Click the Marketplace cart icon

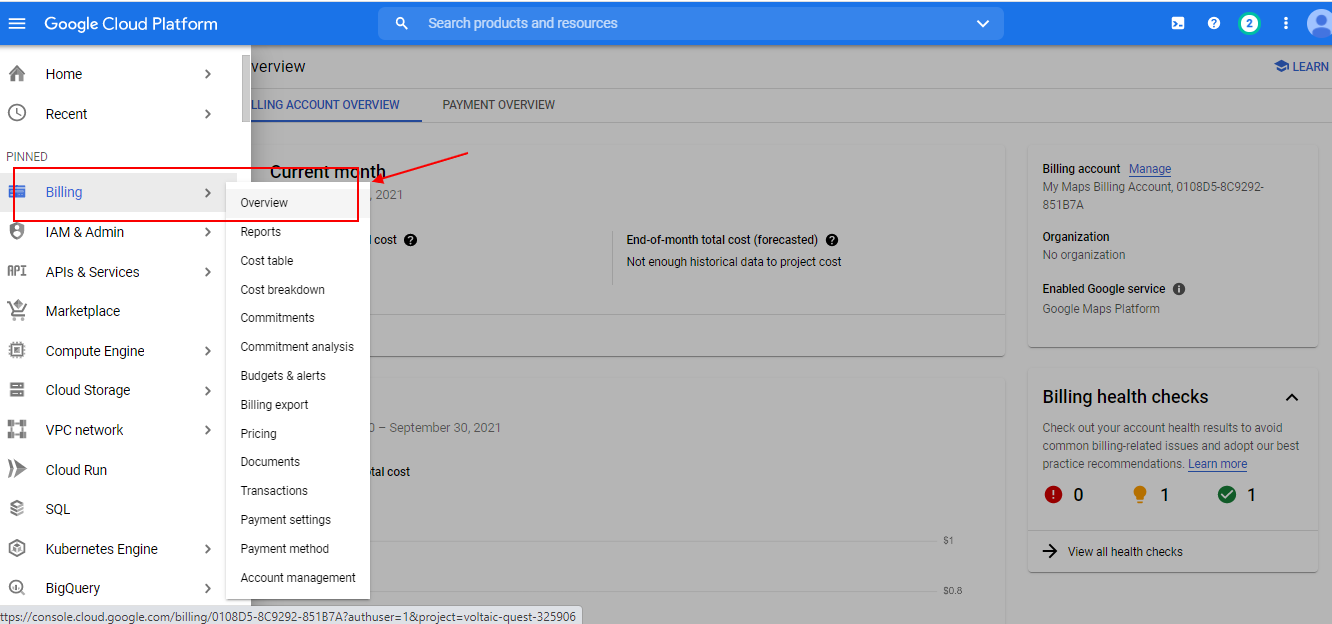click(17, 311)
